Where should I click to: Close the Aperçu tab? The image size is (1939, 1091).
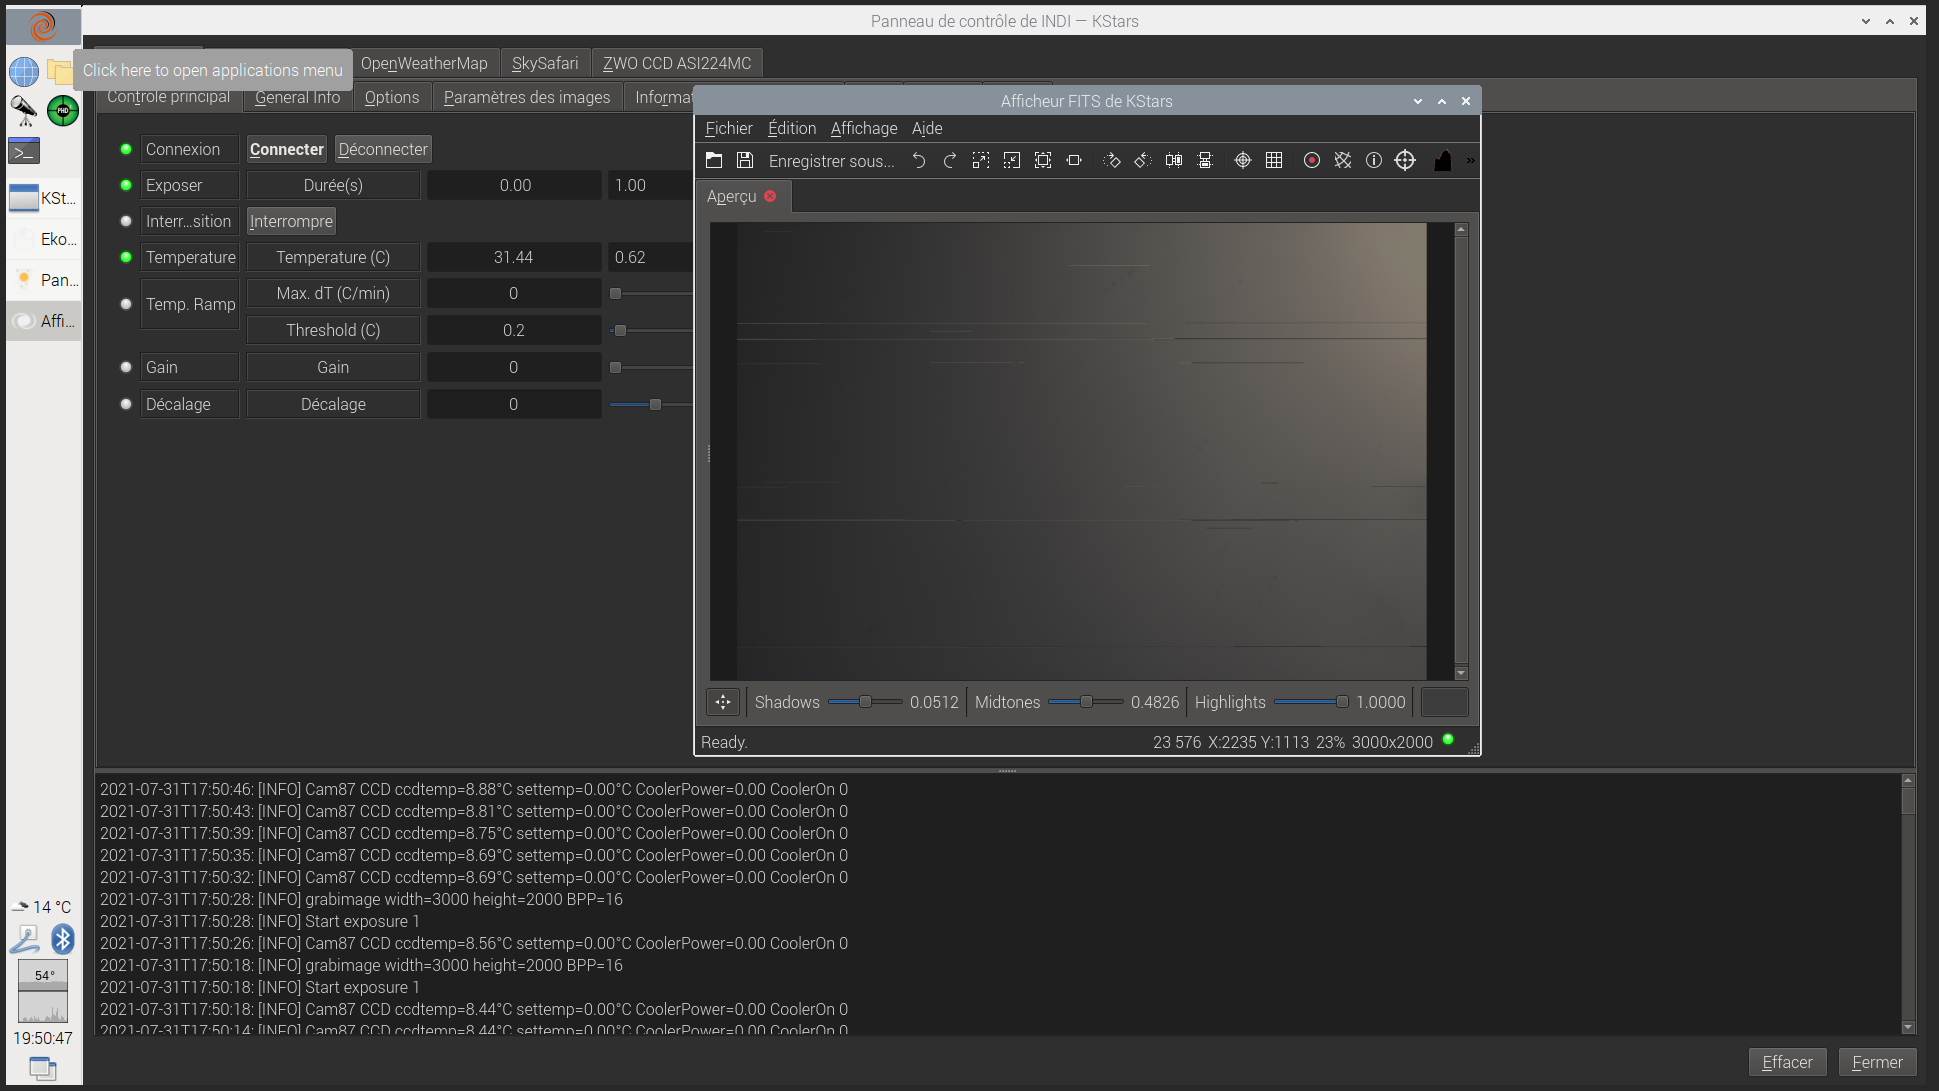[770, 196]
